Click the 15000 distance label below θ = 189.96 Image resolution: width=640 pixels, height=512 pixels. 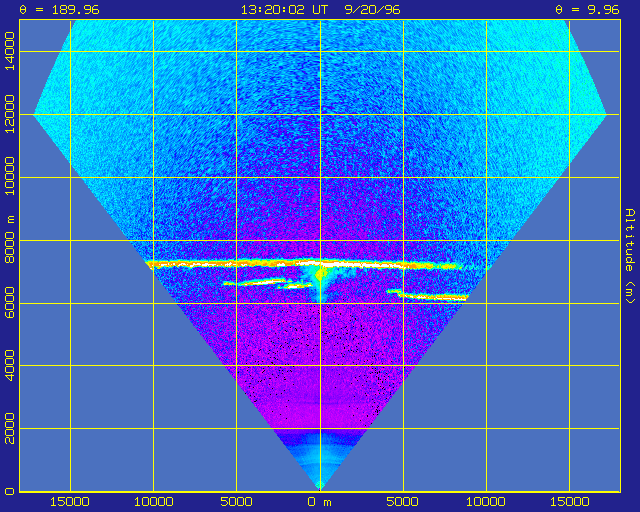70,502
